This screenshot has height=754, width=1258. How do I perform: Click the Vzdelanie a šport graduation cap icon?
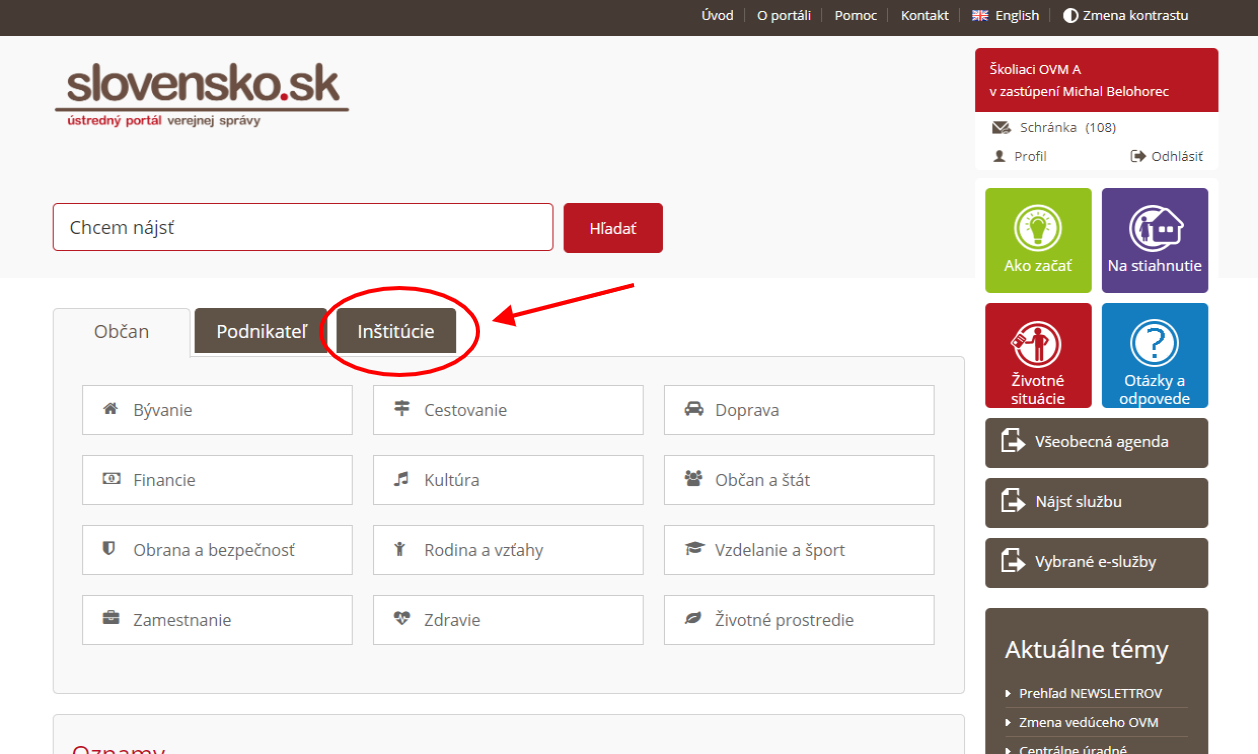[x=694, y=549]
